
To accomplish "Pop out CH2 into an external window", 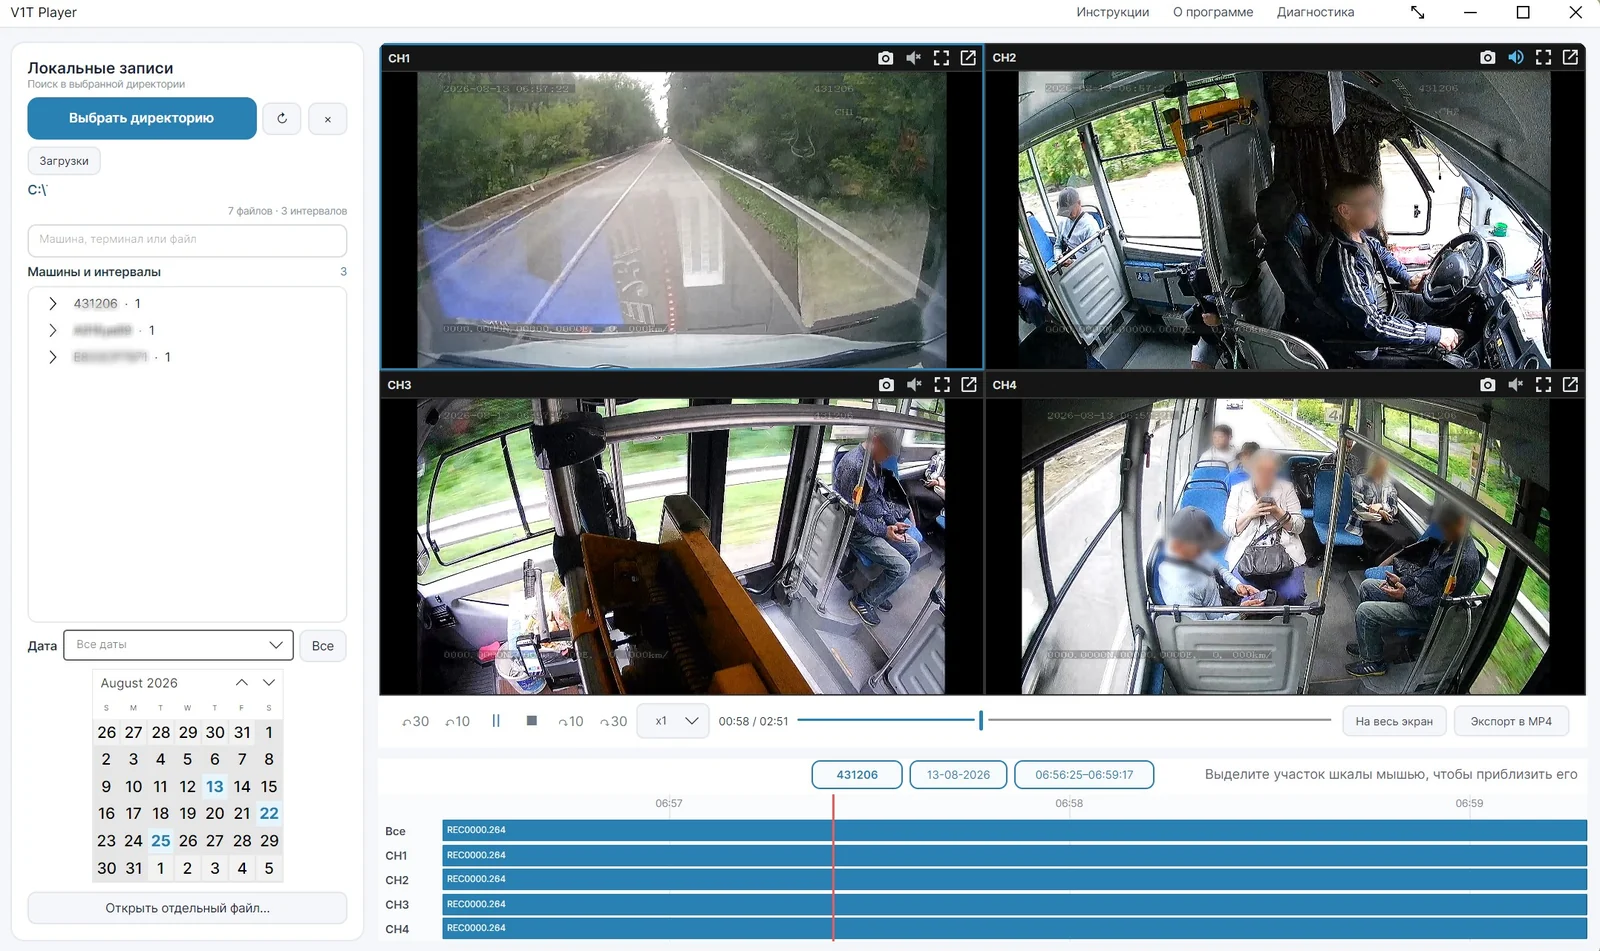I will (1570, 58).
